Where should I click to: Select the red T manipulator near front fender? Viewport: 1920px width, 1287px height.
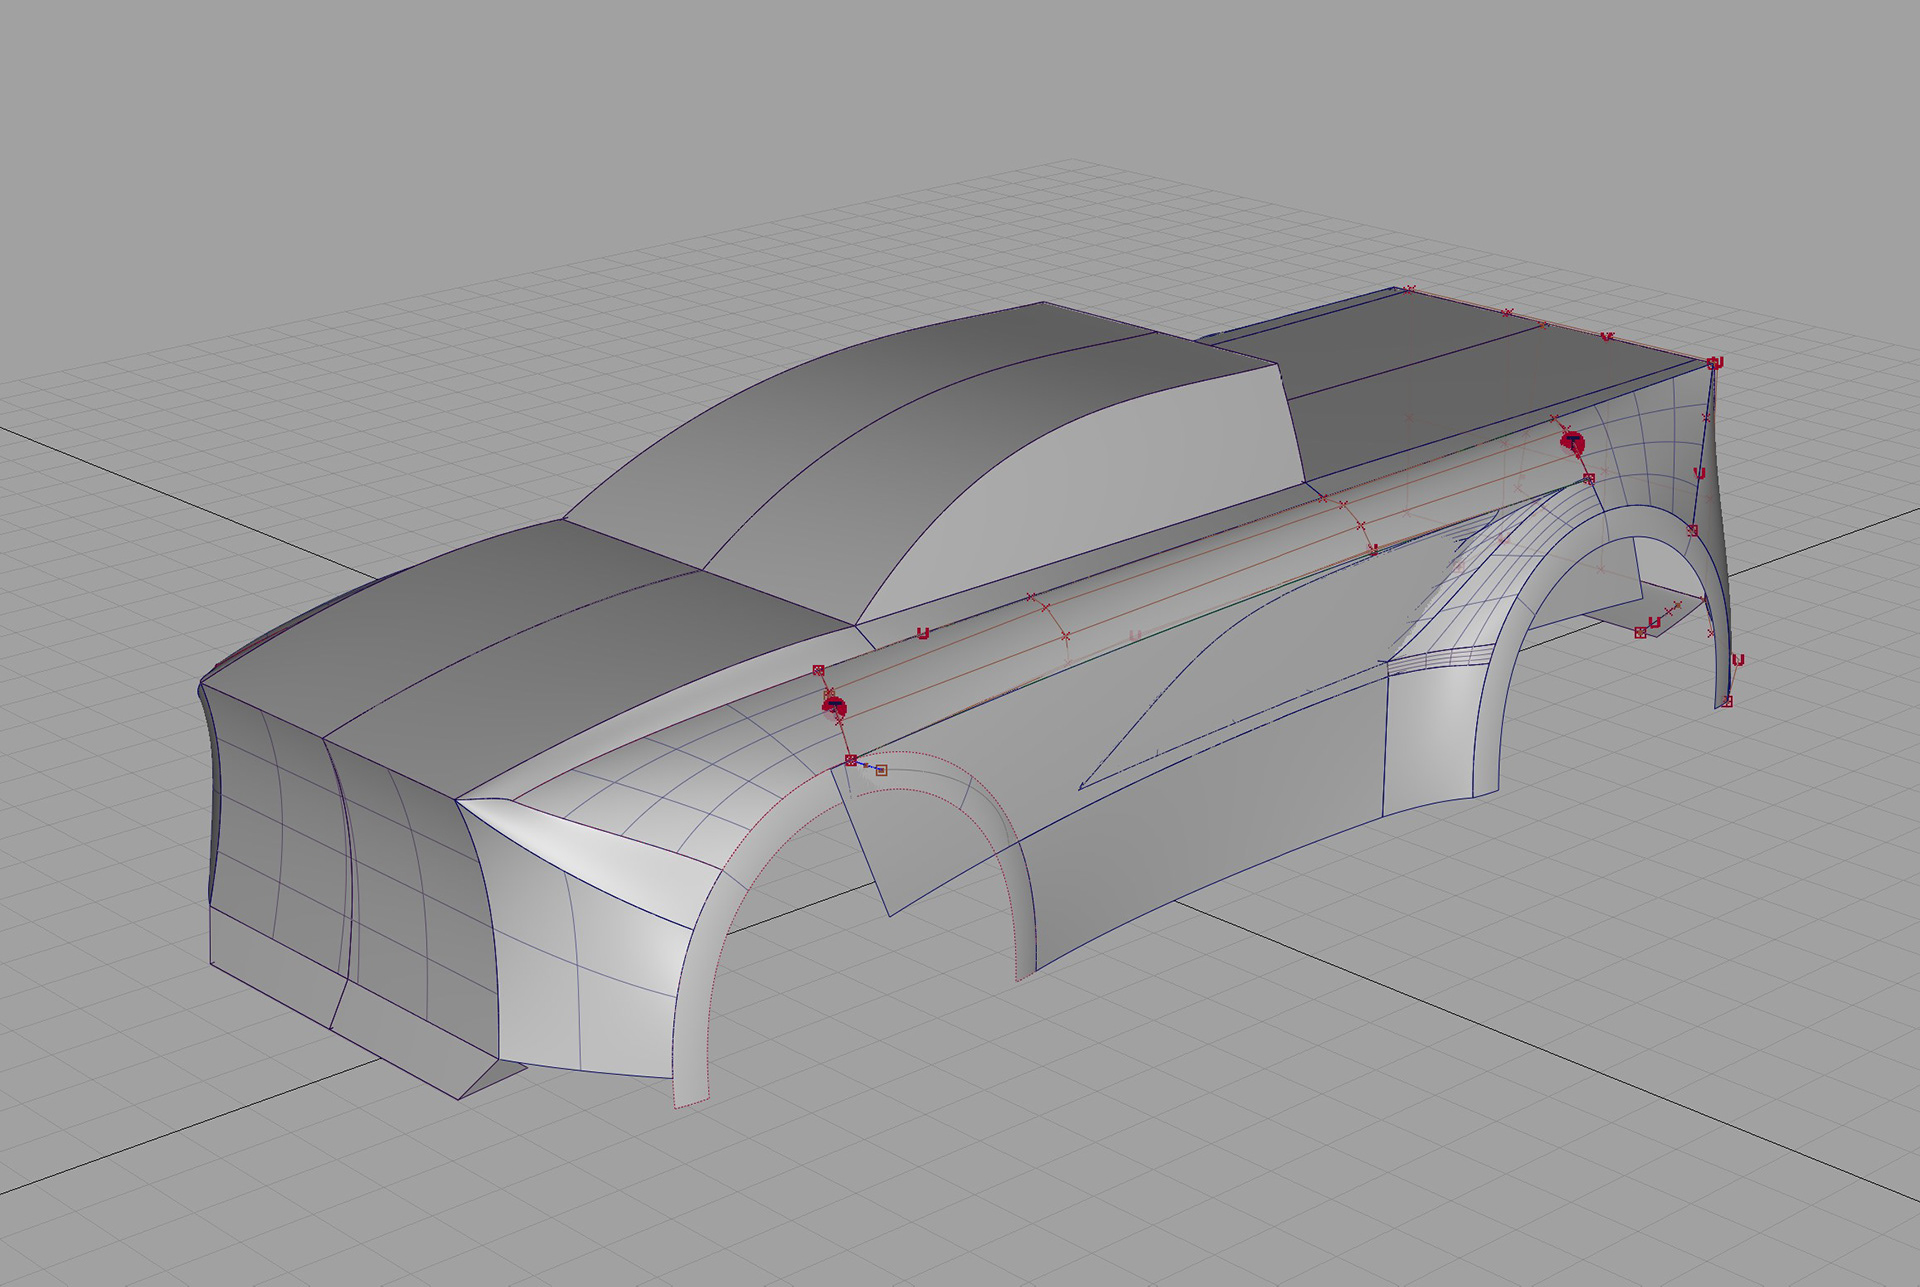tap(834, 707)
